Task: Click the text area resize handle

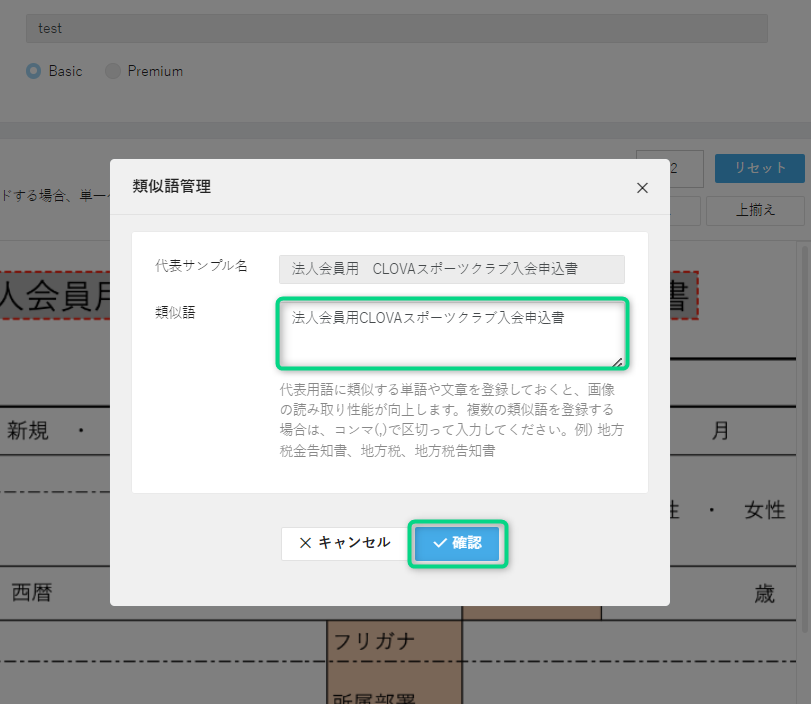Action: click(x=617, y=362)
